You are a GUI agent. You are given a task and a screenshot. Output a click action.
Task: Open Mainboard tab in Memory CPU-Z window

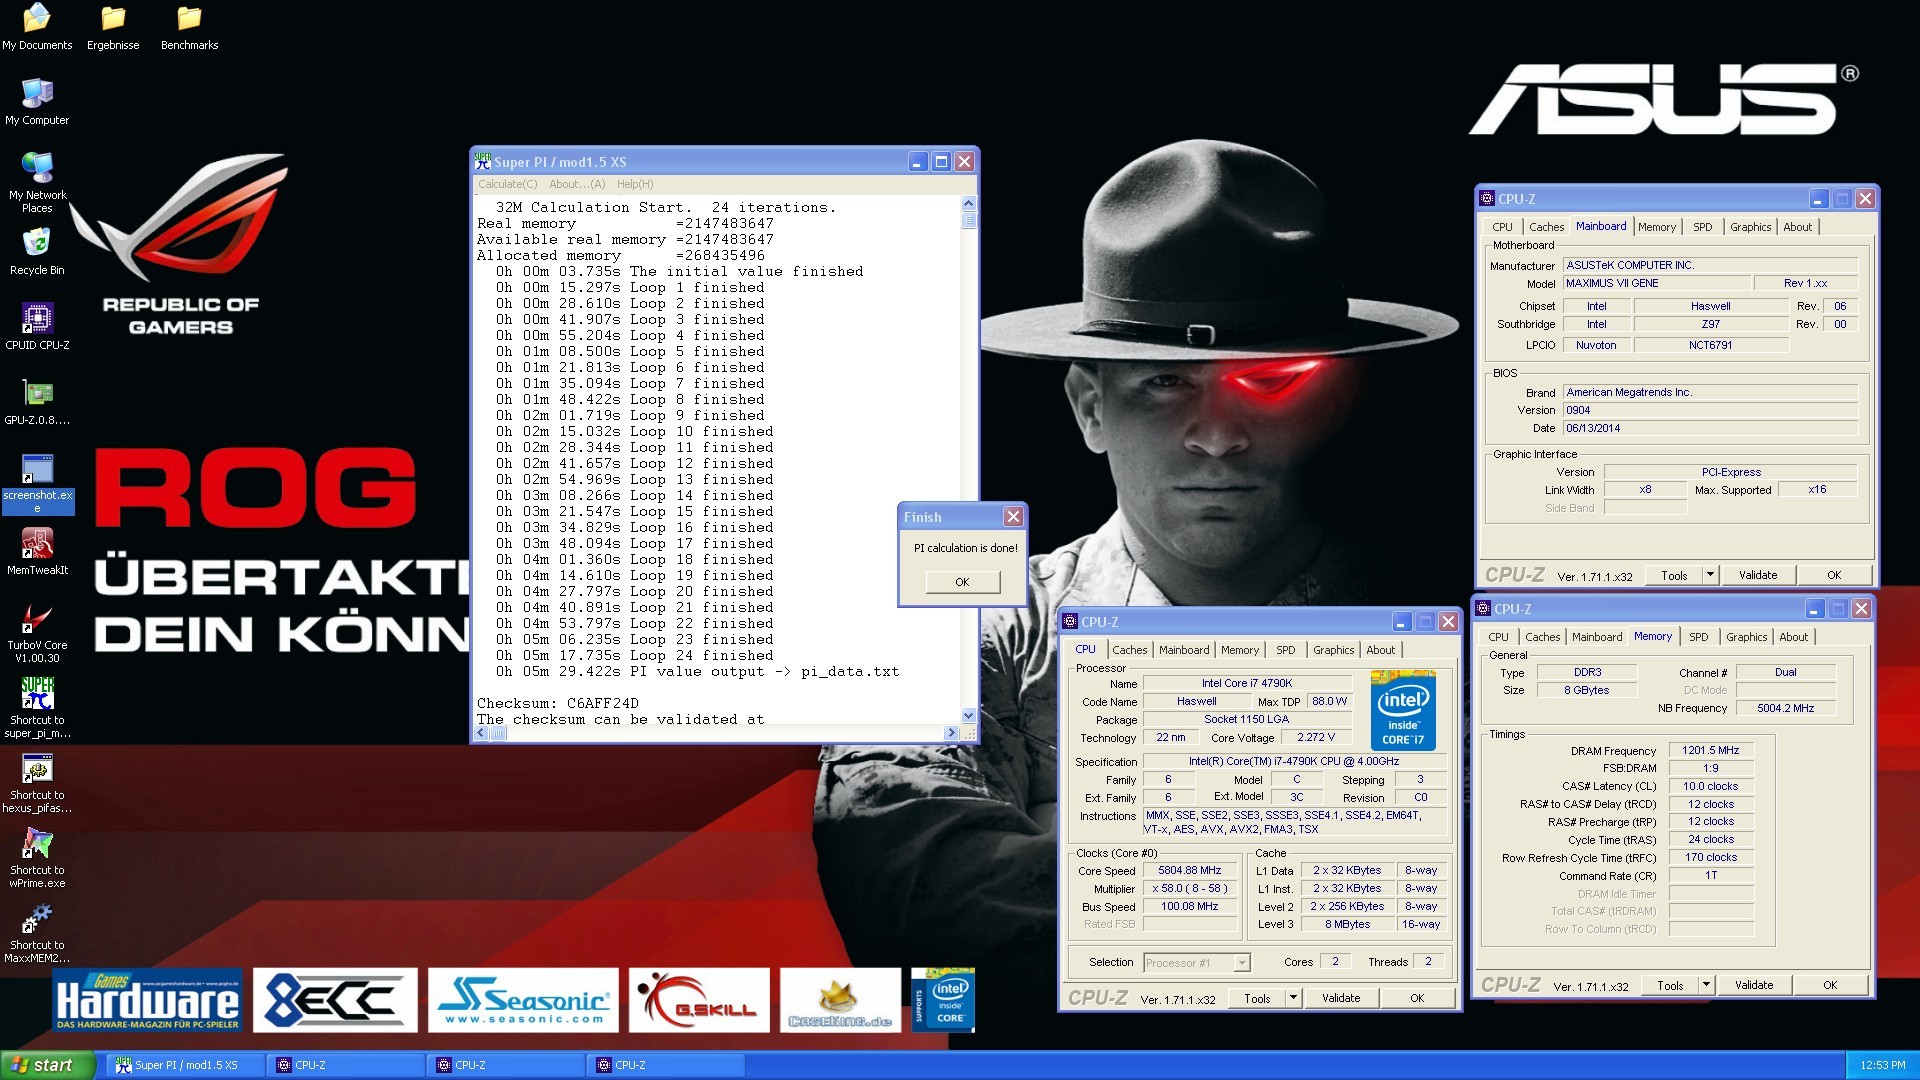pyautogui.click(x=1597, y=637)
